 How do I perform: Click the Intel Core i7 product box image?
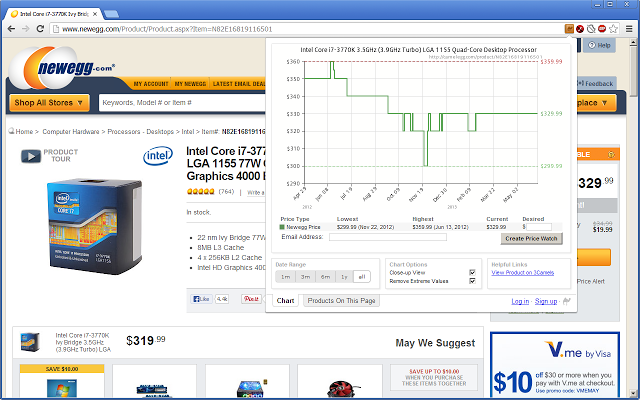[x=95, y=227]
